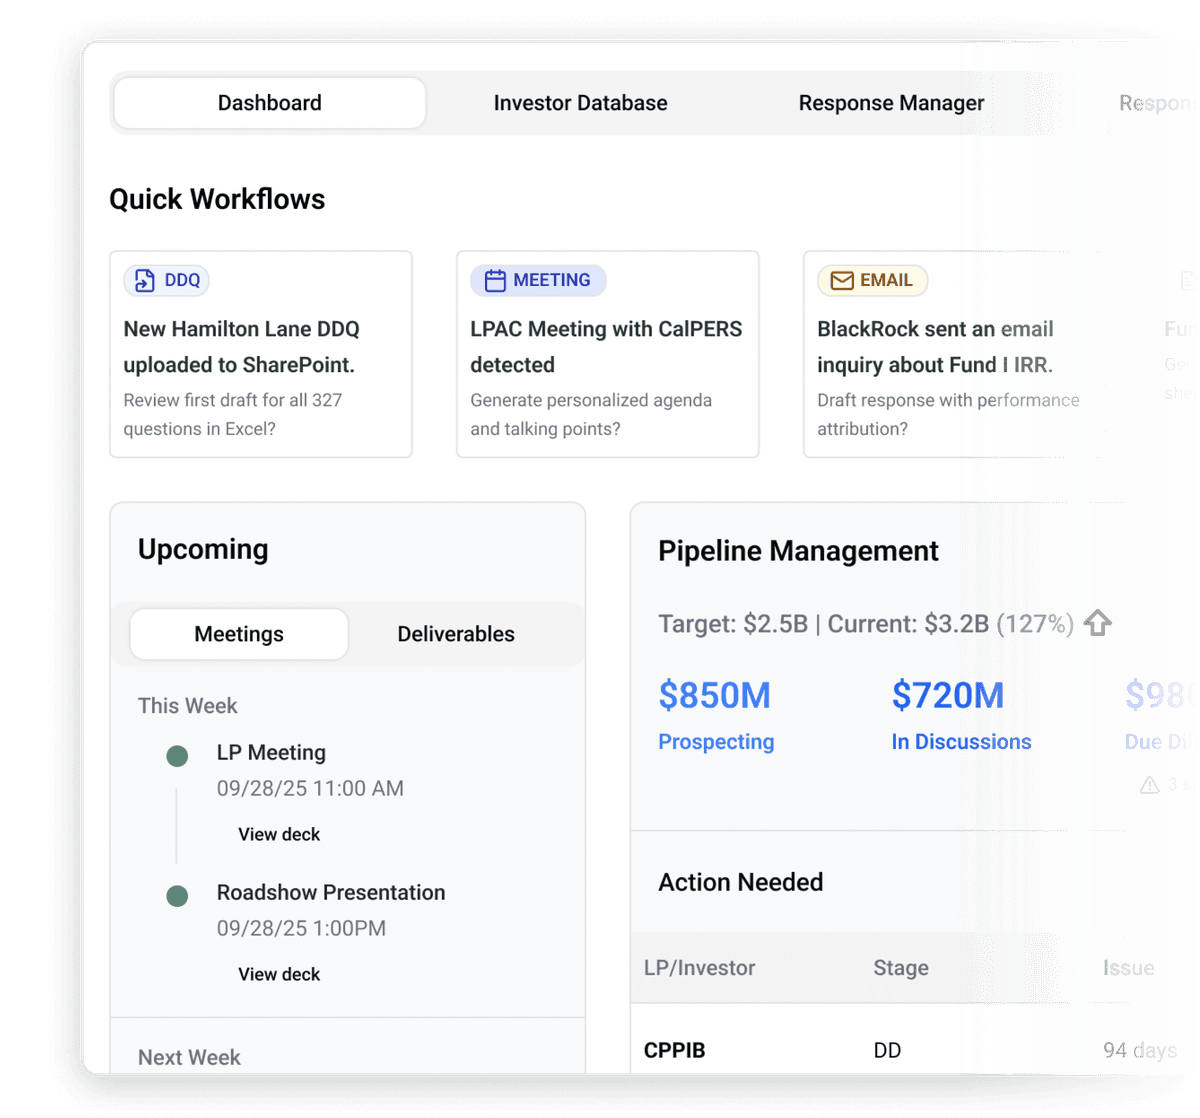Switch to Deliverables in Upcoming panel
1200x1118 pixels.
[456, 634]
